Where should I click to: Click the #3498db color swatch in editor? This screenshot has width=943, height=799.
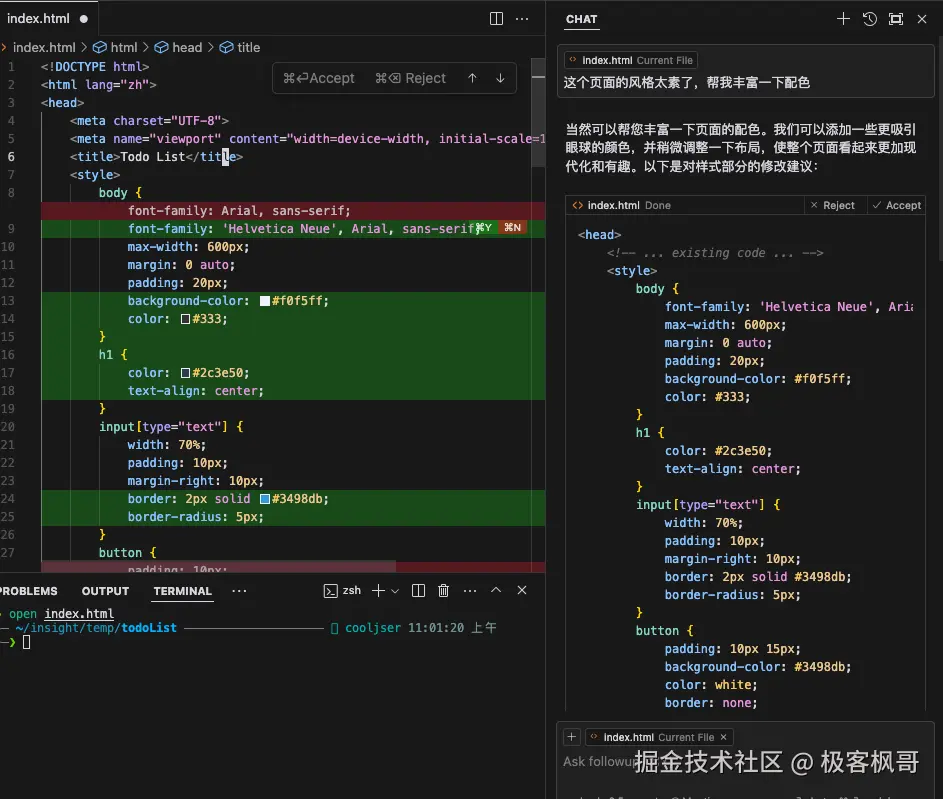[265, 499]
